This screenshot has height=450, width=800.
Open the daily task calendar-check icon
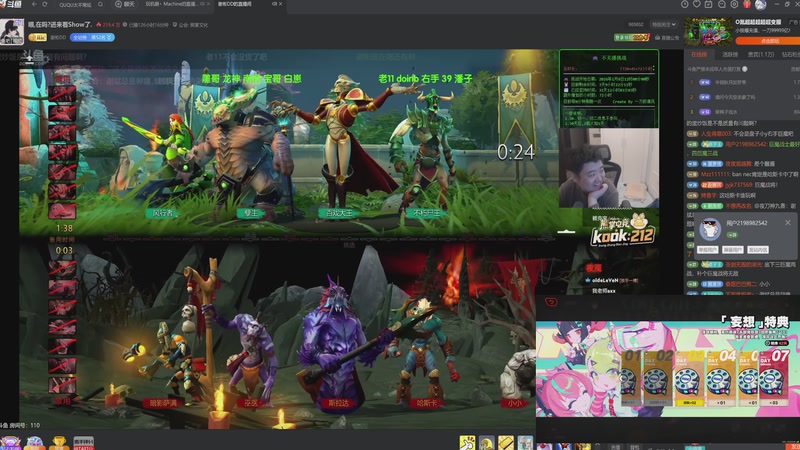pyautogui.click(x=709, y=4)
